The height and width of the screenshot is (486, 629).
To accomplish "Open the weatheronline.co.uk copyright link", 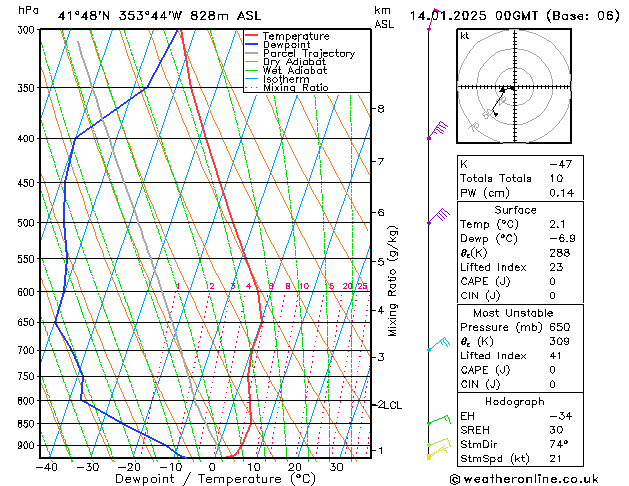I will point(524,479).
